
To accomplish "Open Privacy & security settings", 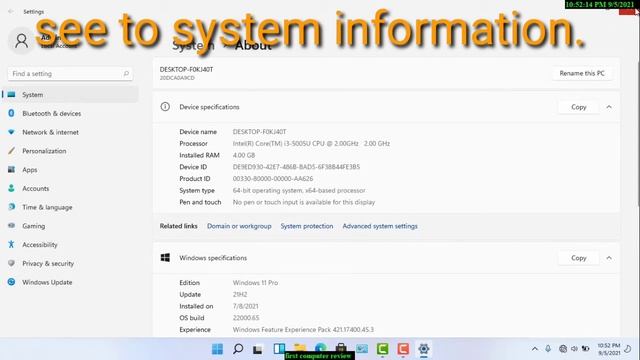I will 70,264.
